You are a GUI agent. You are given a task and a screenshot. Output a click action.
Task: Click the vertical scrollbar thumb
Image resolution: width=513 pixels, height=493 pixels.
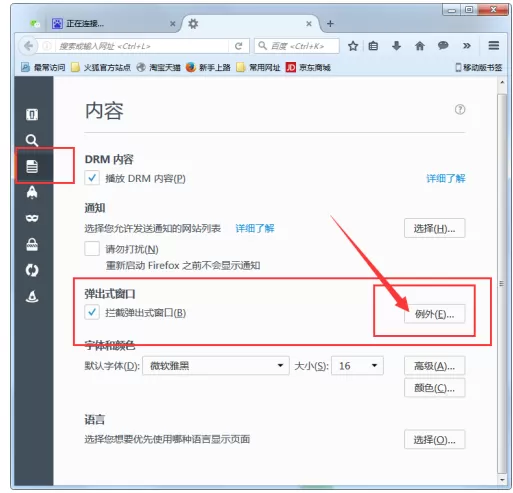502,283
